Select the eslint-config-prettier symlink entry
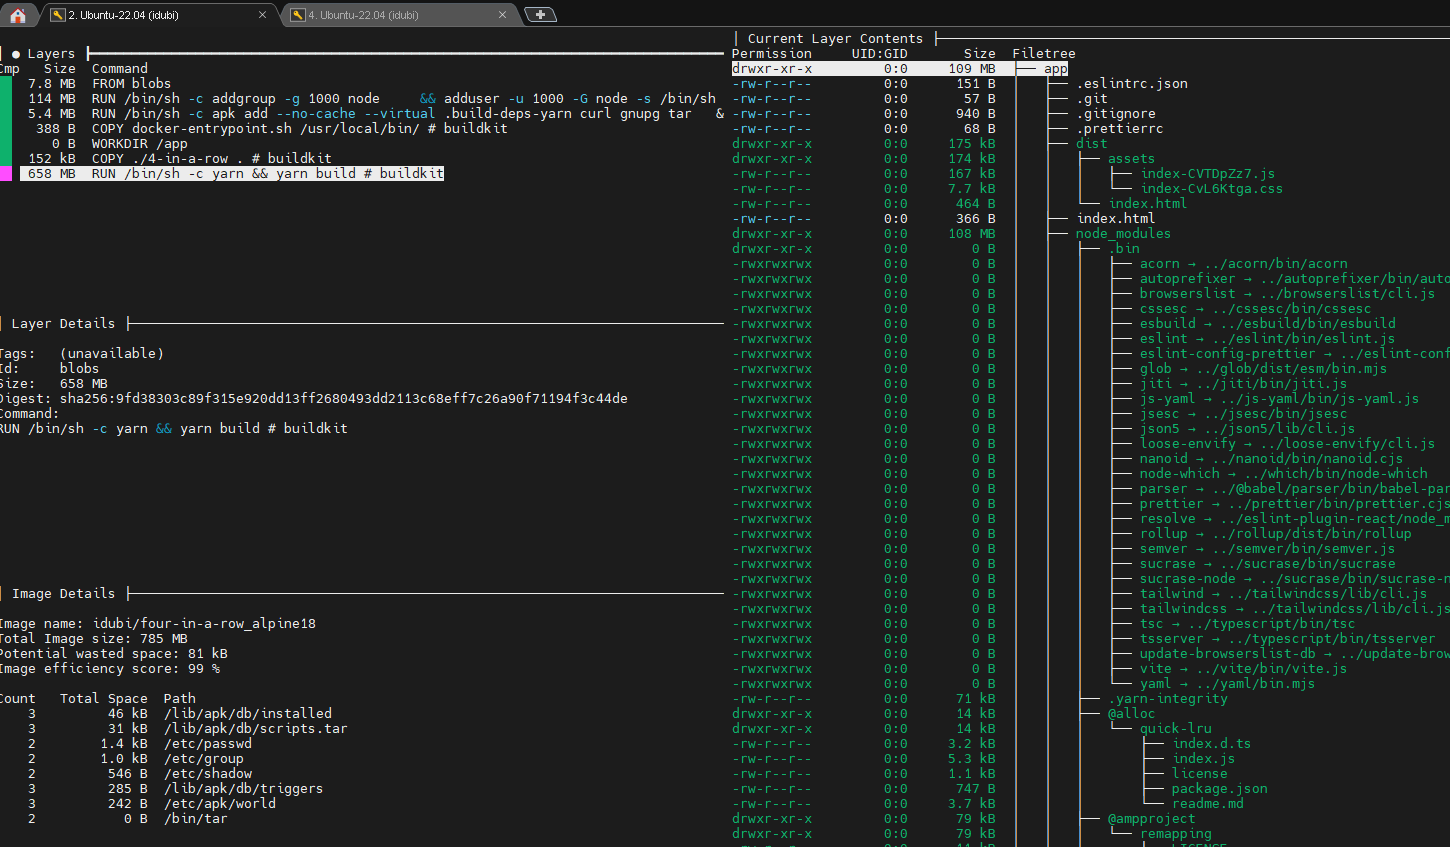The image size is (1450, 847). click(x=1294, y=353)
